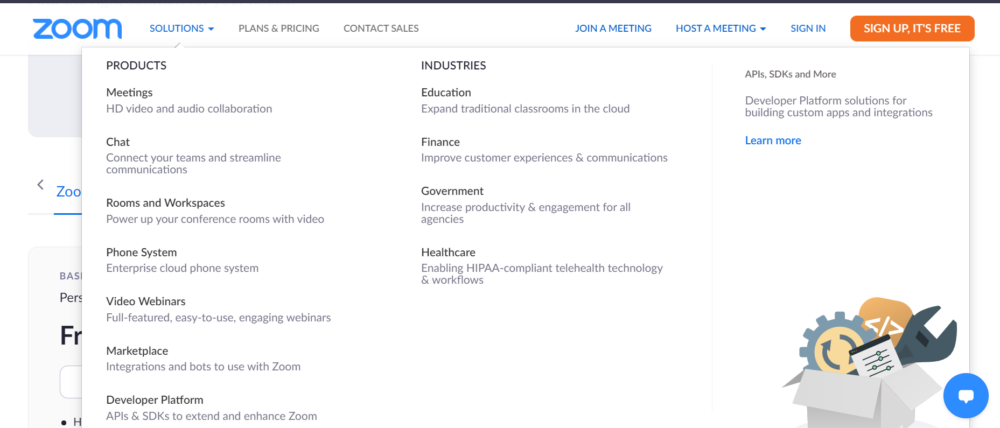
Task: Select Chat product entry
Action: [x=118, y=142]
